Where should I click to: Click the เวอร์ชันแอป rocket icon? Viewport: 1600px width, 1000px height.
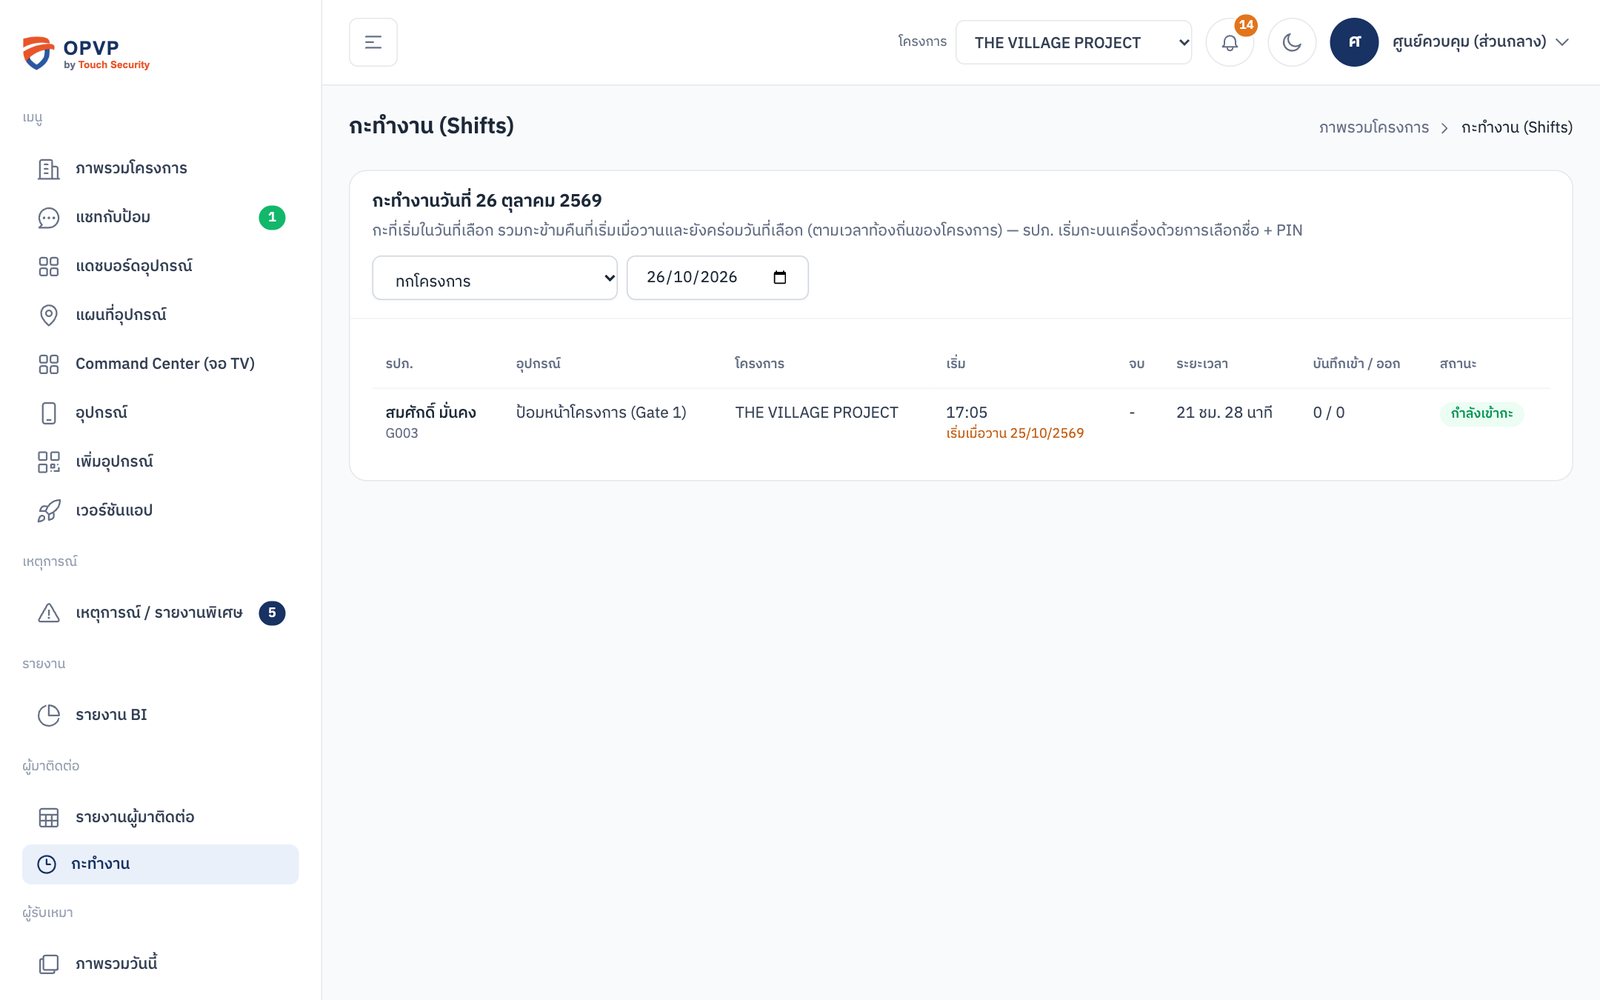[x=48, y=511]
